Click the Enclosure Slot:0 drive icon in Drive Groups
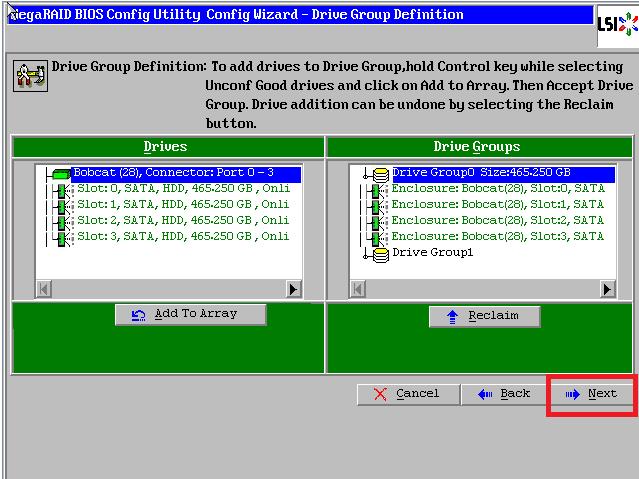Screen dimensions: 639x479 [x=377, y=190]
